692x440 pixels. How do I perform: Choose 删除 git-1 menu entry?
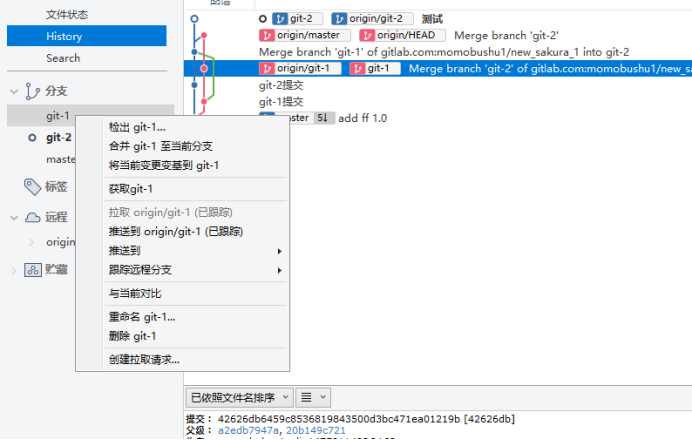(196, 336)
